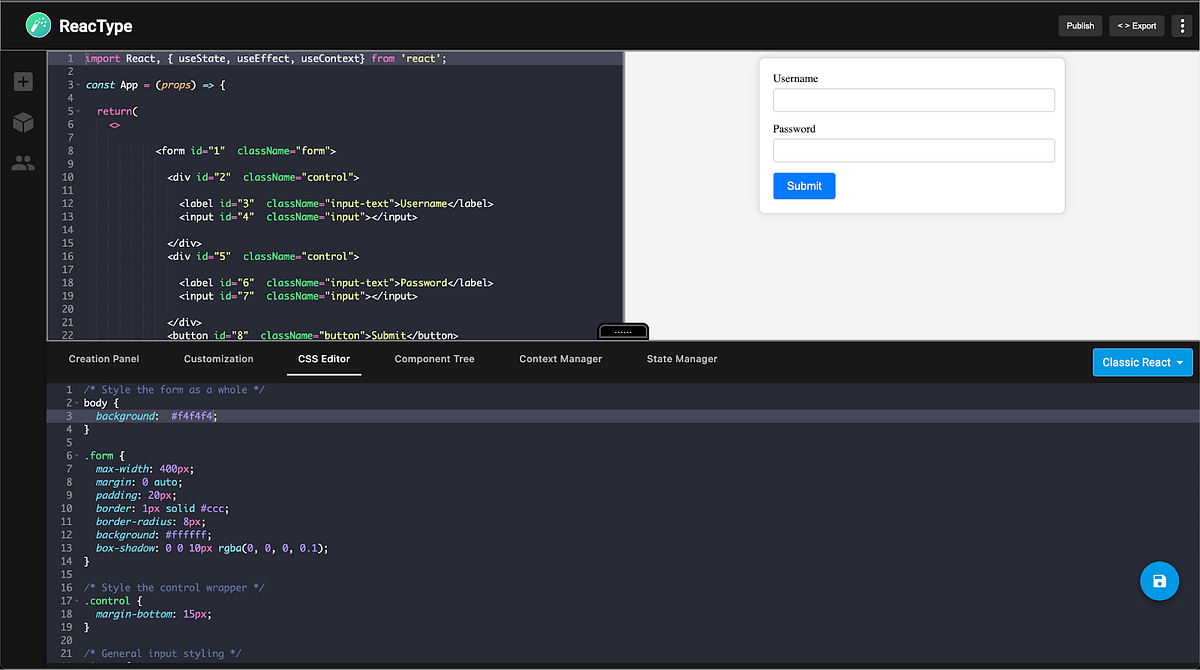
Task: Open the Customization tab
Action: tap(218, 358)
